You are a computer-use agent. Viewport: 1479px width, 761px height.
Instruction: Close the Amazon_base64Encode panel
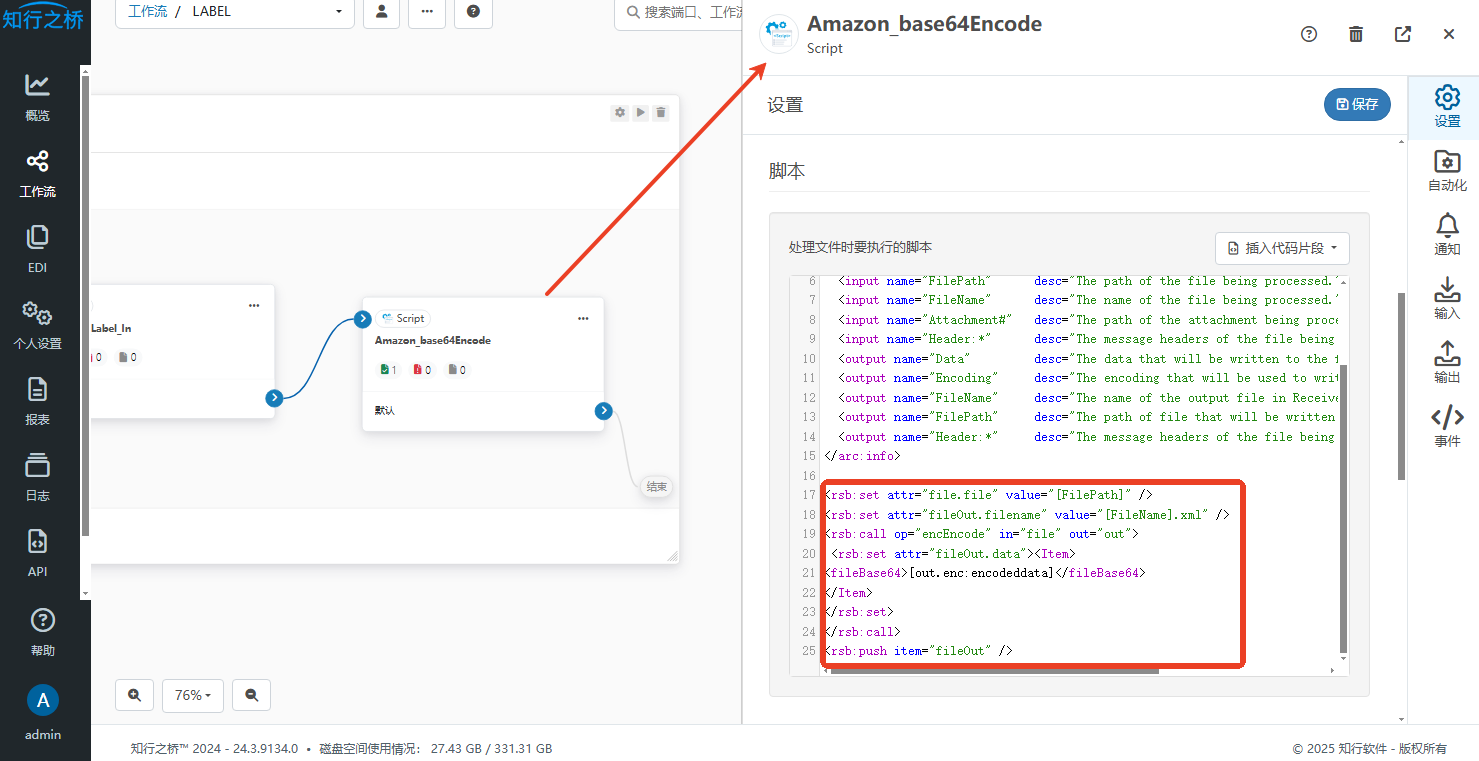[x=1449, y=34]
